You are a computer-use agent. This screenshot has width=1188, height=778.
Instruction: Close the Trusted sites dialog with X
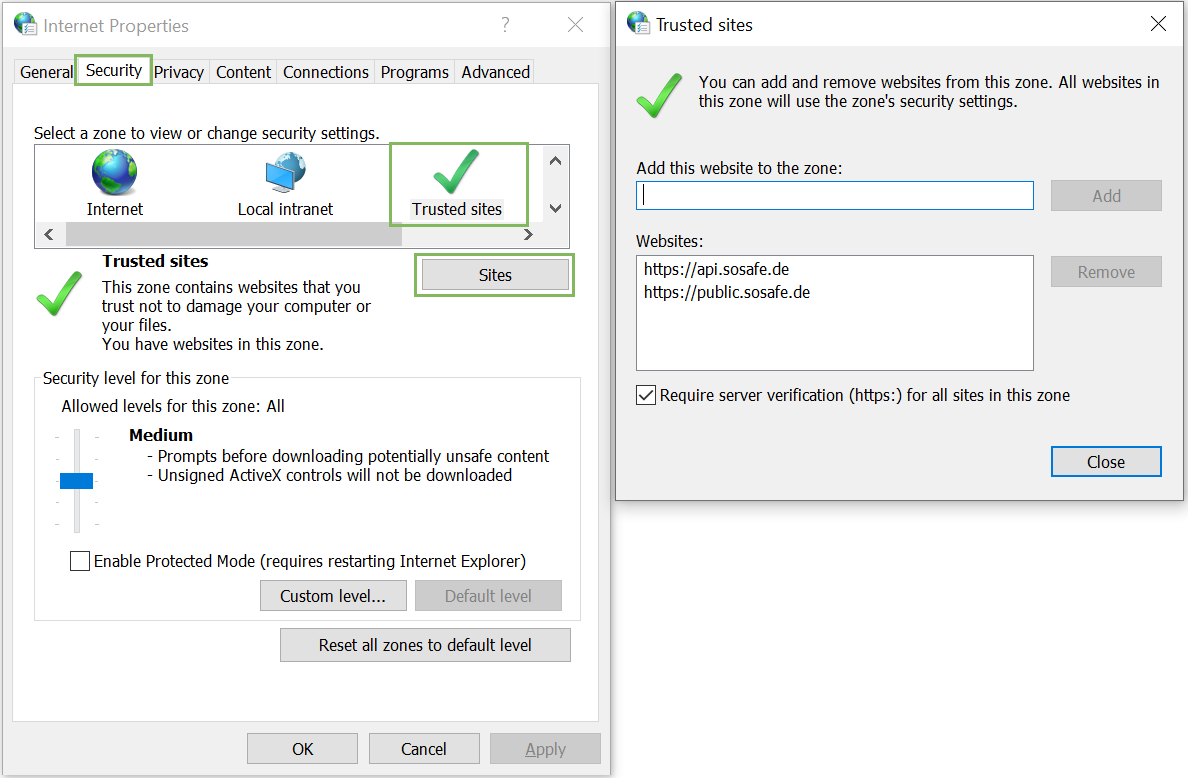pos(1158,25)
